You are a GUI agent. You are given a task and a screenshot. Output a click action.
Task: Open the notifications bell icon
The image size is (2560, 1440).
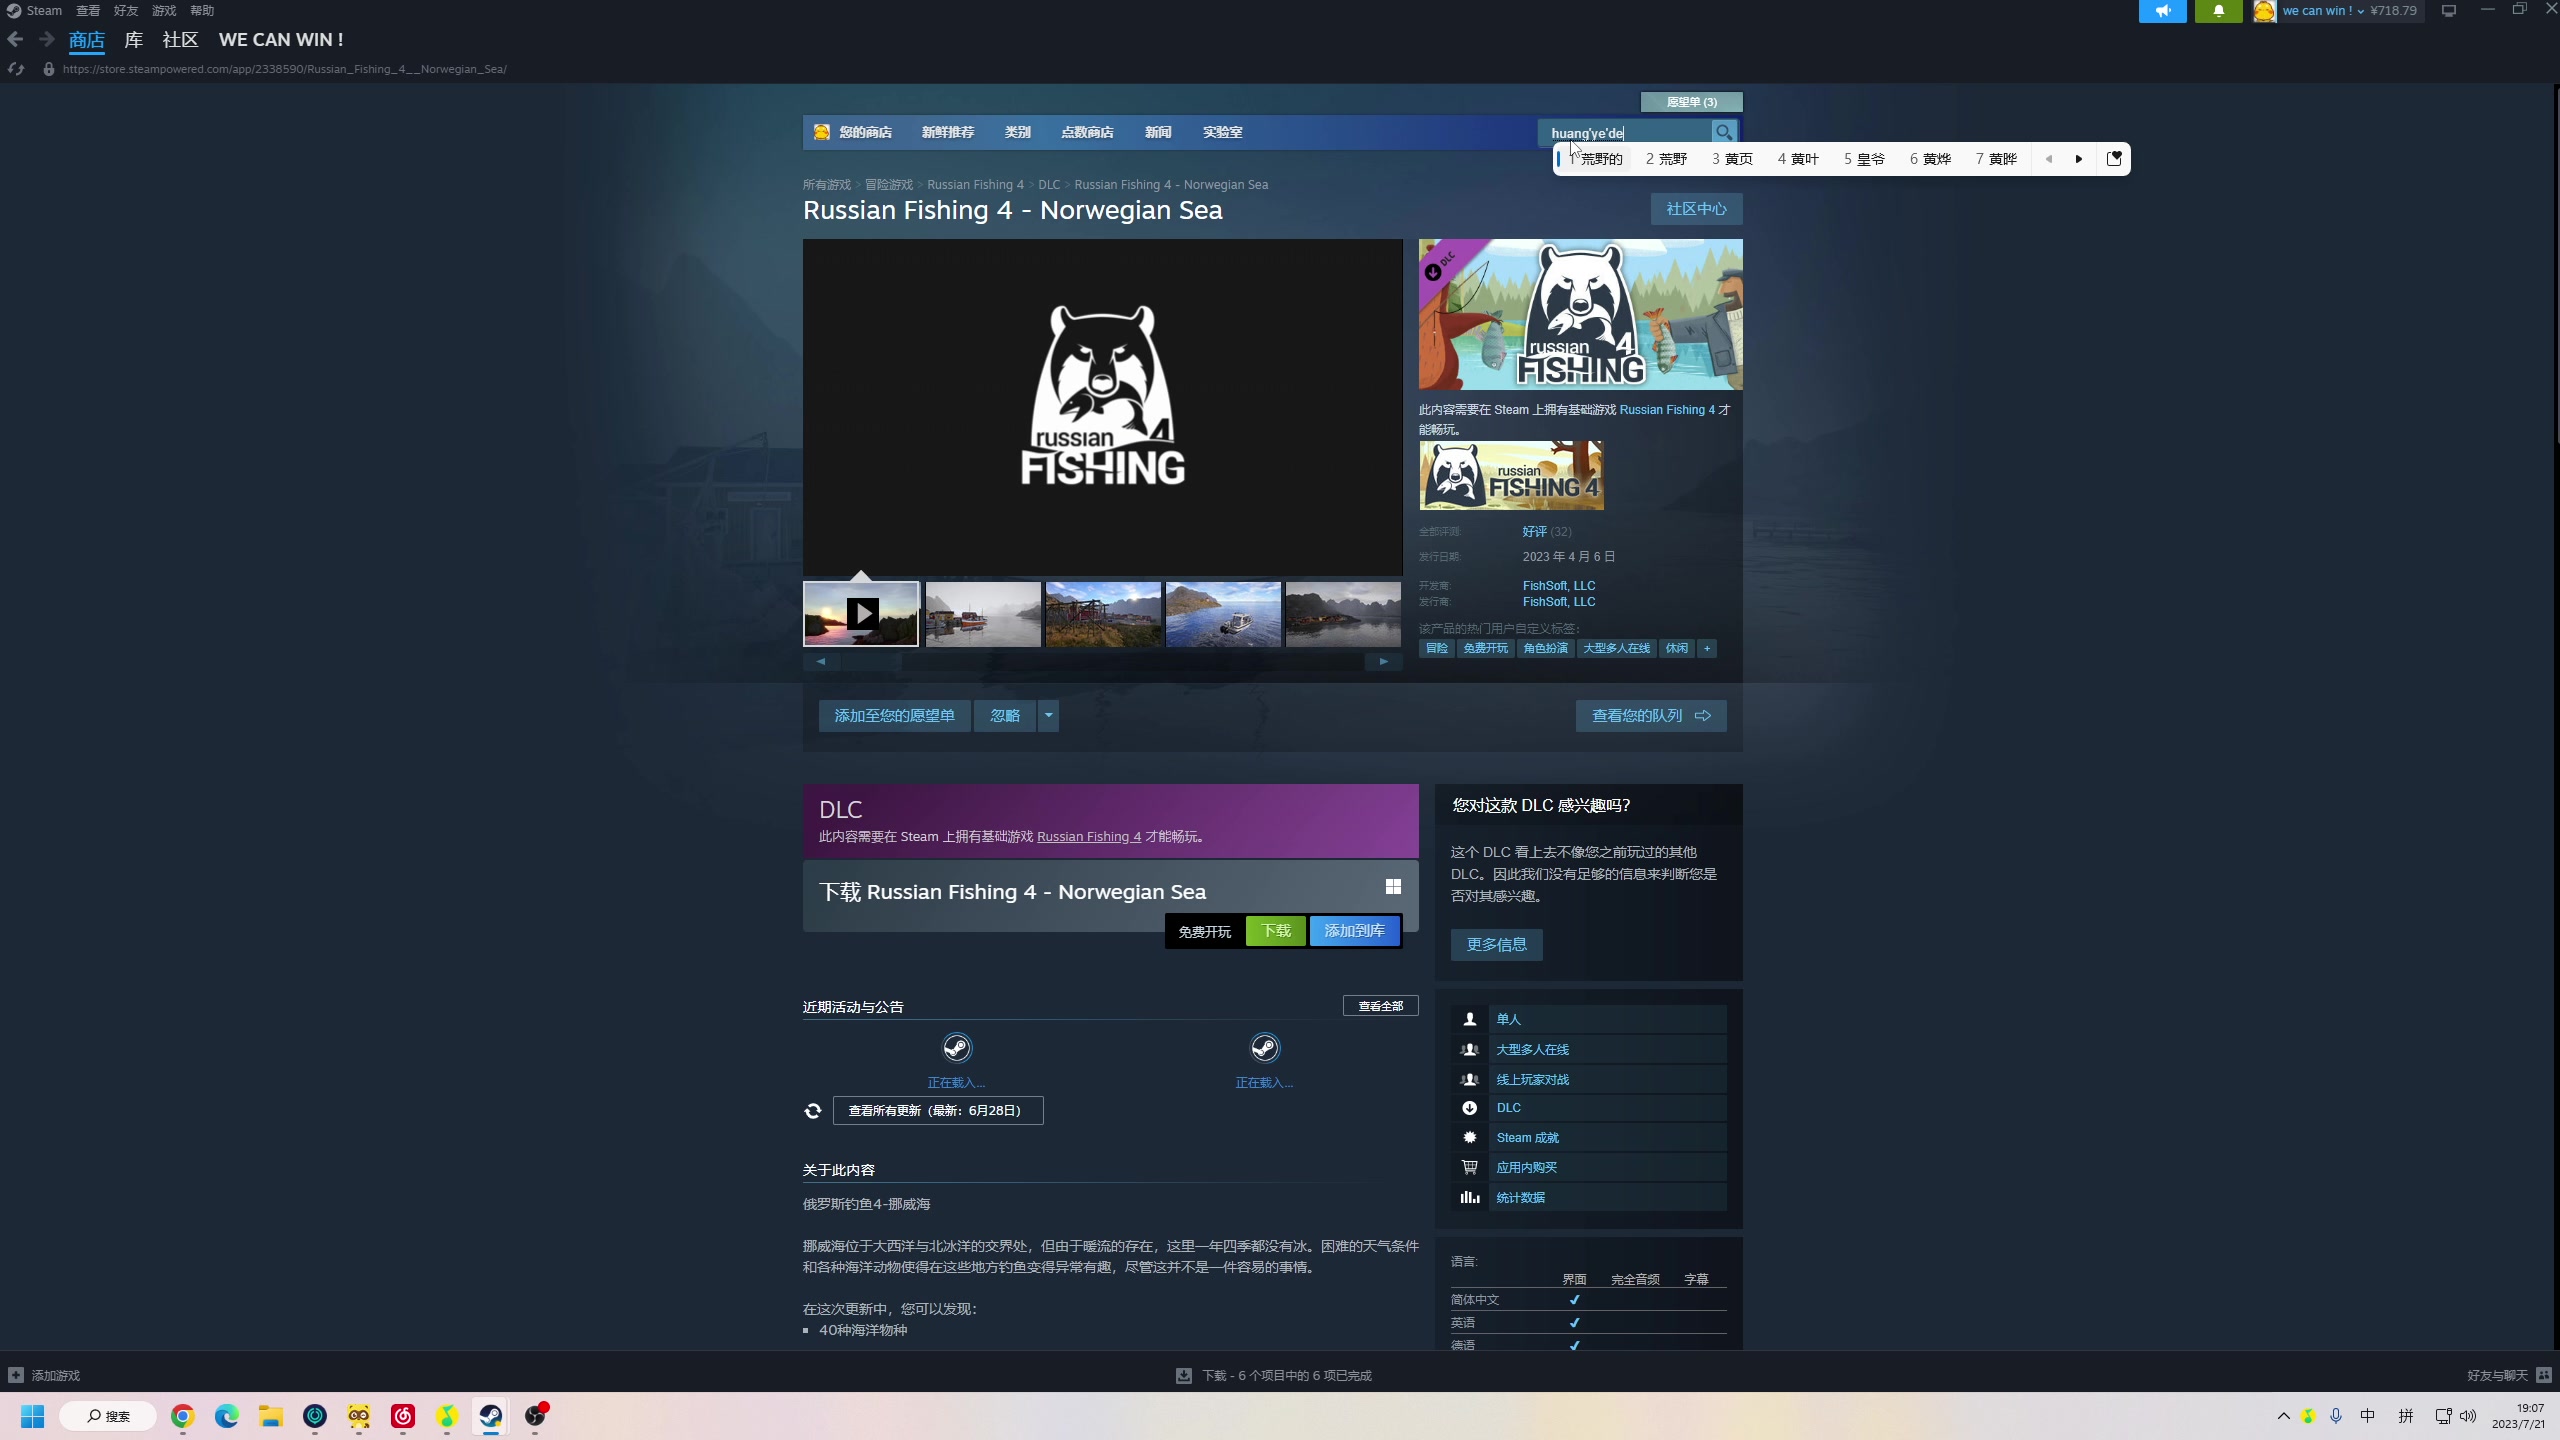pyautogui.click(x=2218, y=11)
